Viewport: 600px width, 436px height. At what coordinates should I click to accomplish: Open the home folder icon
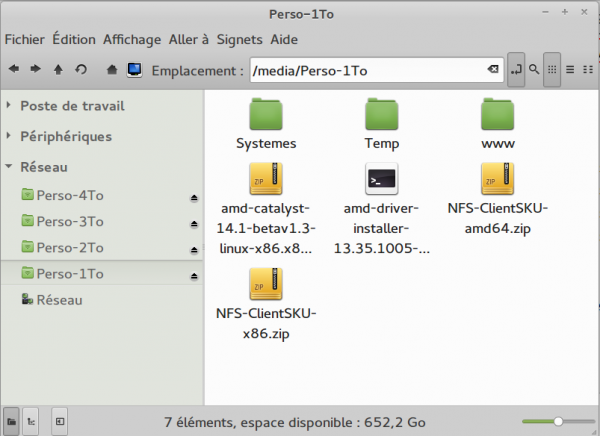112,70
